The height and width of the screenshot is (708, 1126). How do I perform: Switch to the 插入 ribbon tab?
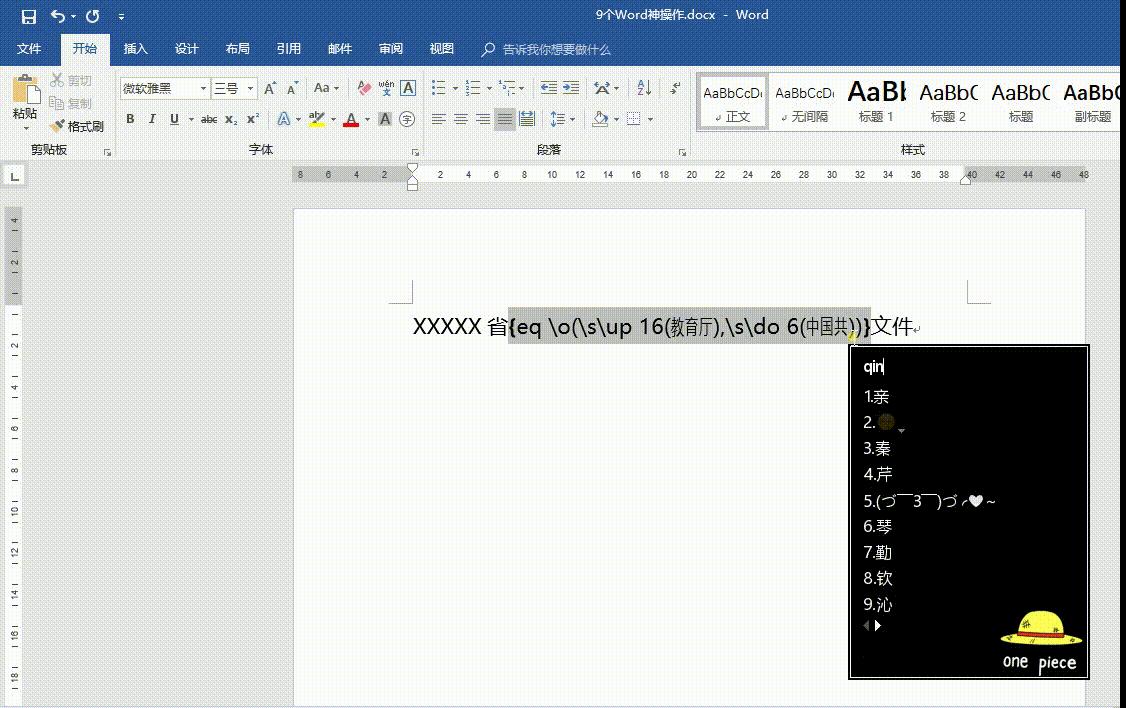[135, 48]
